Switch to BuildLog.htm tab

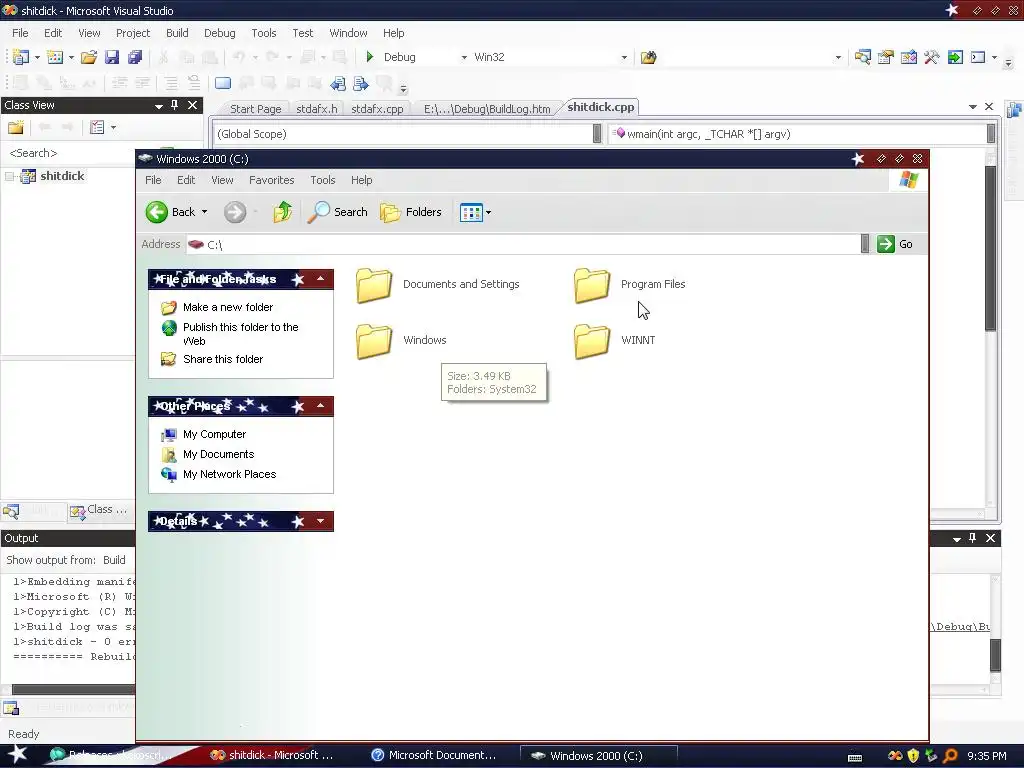[x=487, y=109]
